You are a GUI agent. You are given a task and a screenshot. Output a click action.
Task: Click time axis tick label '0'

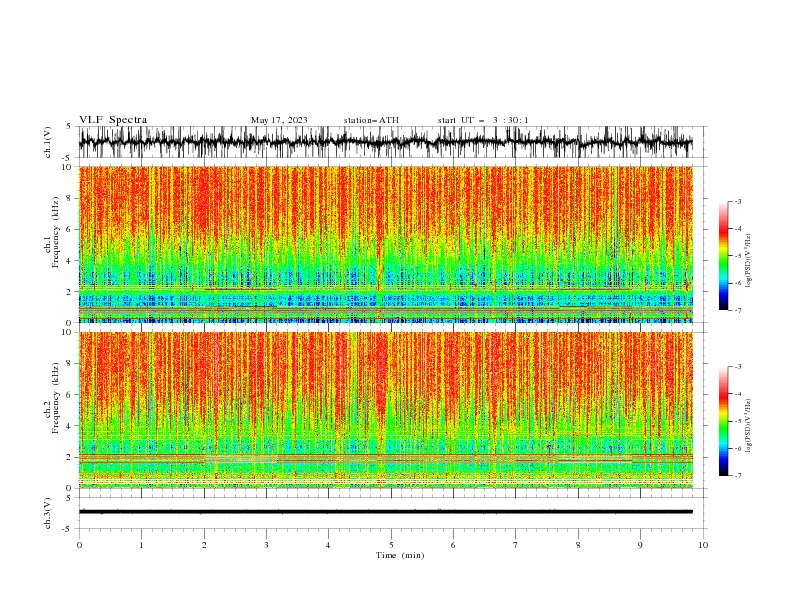79,545
